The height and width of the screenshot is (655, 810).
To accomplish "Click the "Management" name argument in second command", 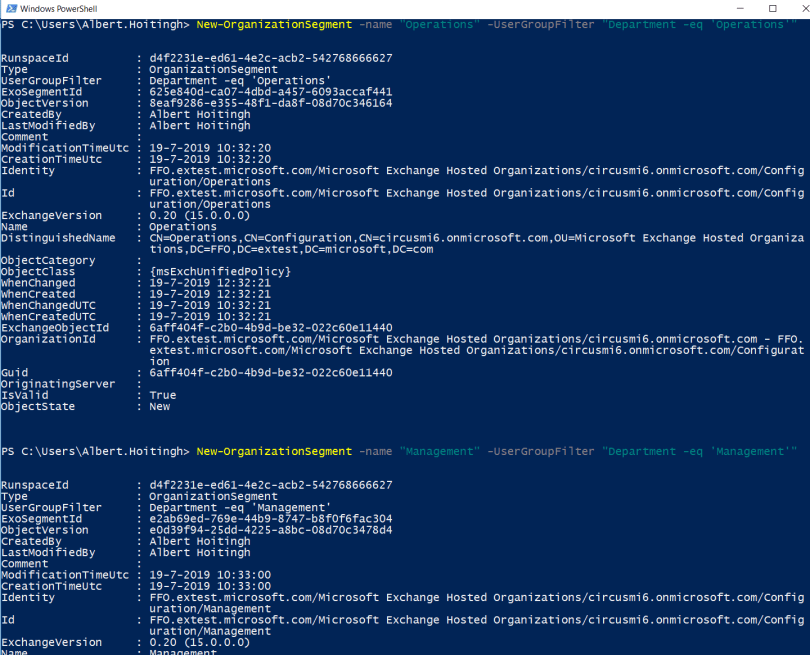I will 439,451.
